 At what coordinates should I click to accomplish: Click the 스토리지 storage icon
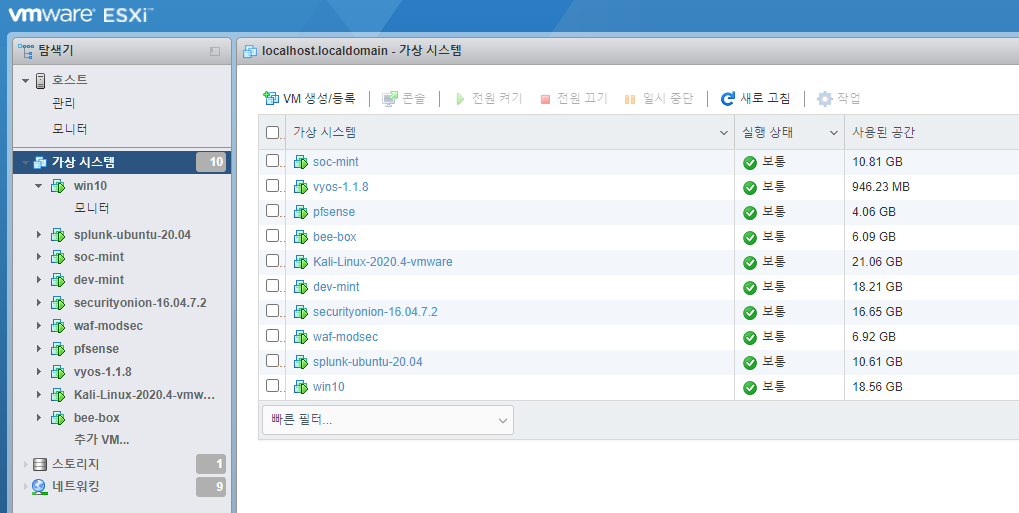[x=40, y=464]
